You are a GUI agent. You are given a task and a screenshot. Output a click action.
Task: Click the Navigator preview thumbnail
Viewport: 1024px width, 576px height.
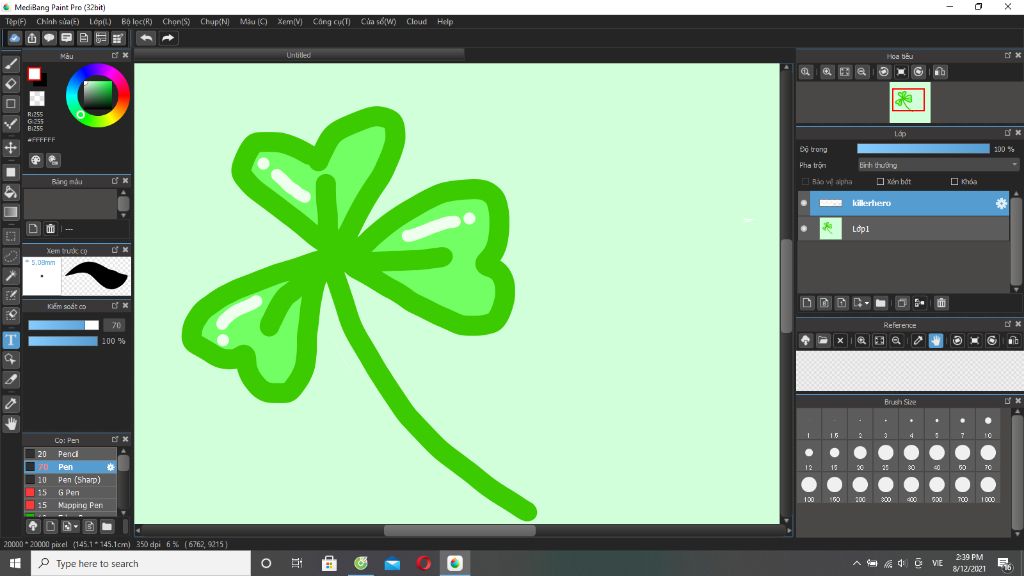910,102
